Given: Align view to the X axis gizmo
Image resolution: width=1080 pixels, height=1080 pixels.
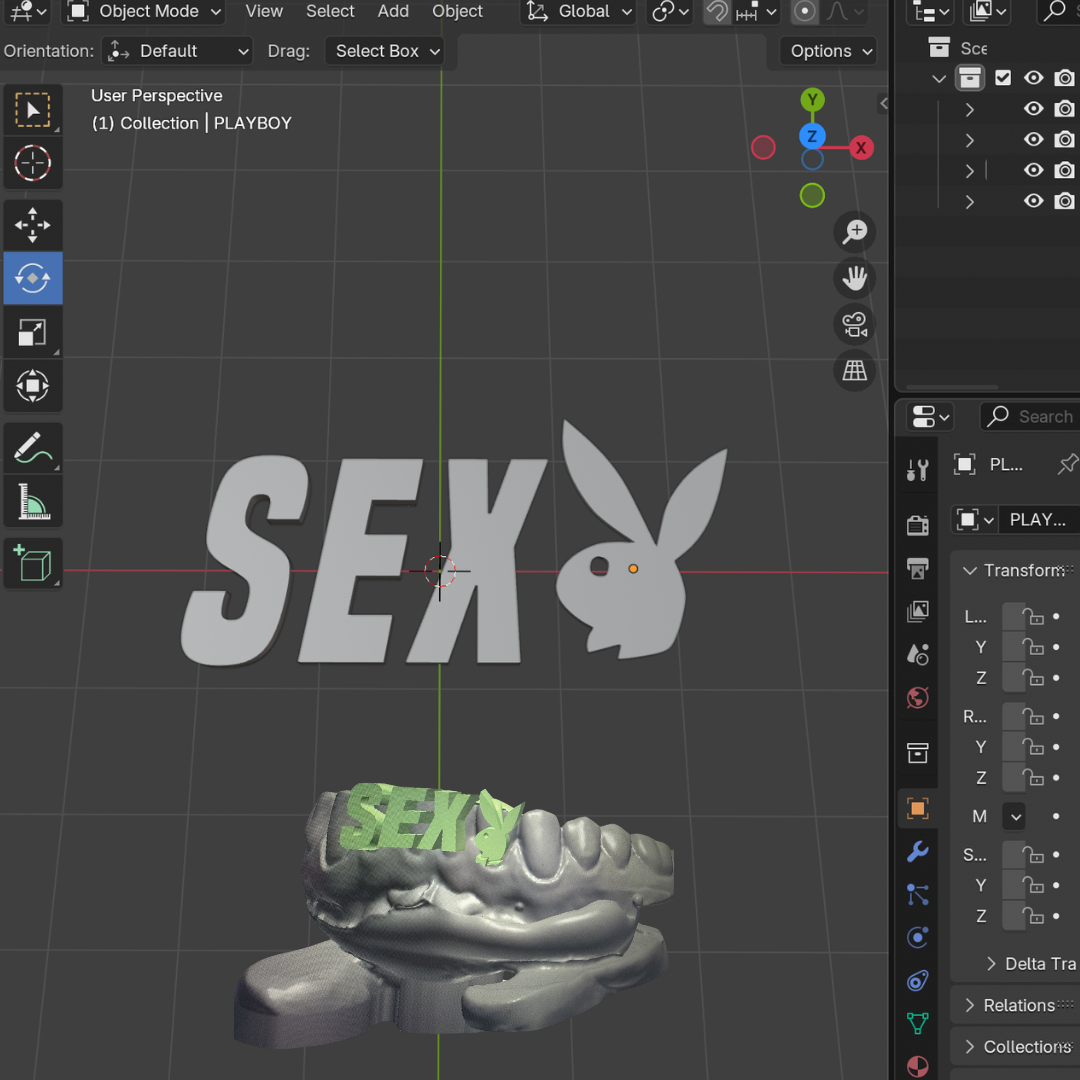Looking at the screenshot, I should 860,147.
